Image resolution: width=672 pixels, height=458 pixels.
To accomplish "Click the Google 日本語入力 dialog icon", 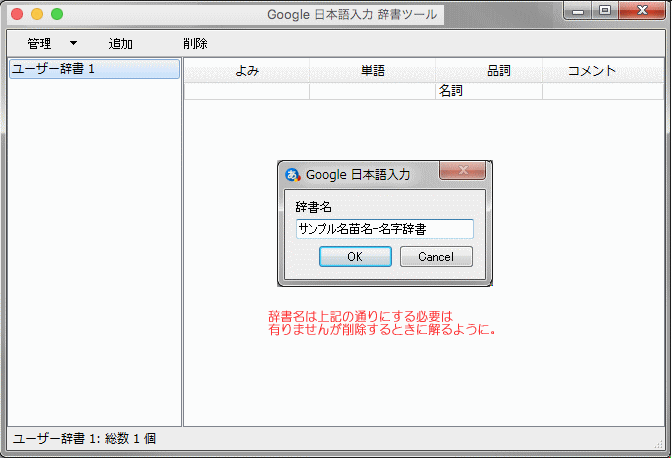I will click(292, 174).
